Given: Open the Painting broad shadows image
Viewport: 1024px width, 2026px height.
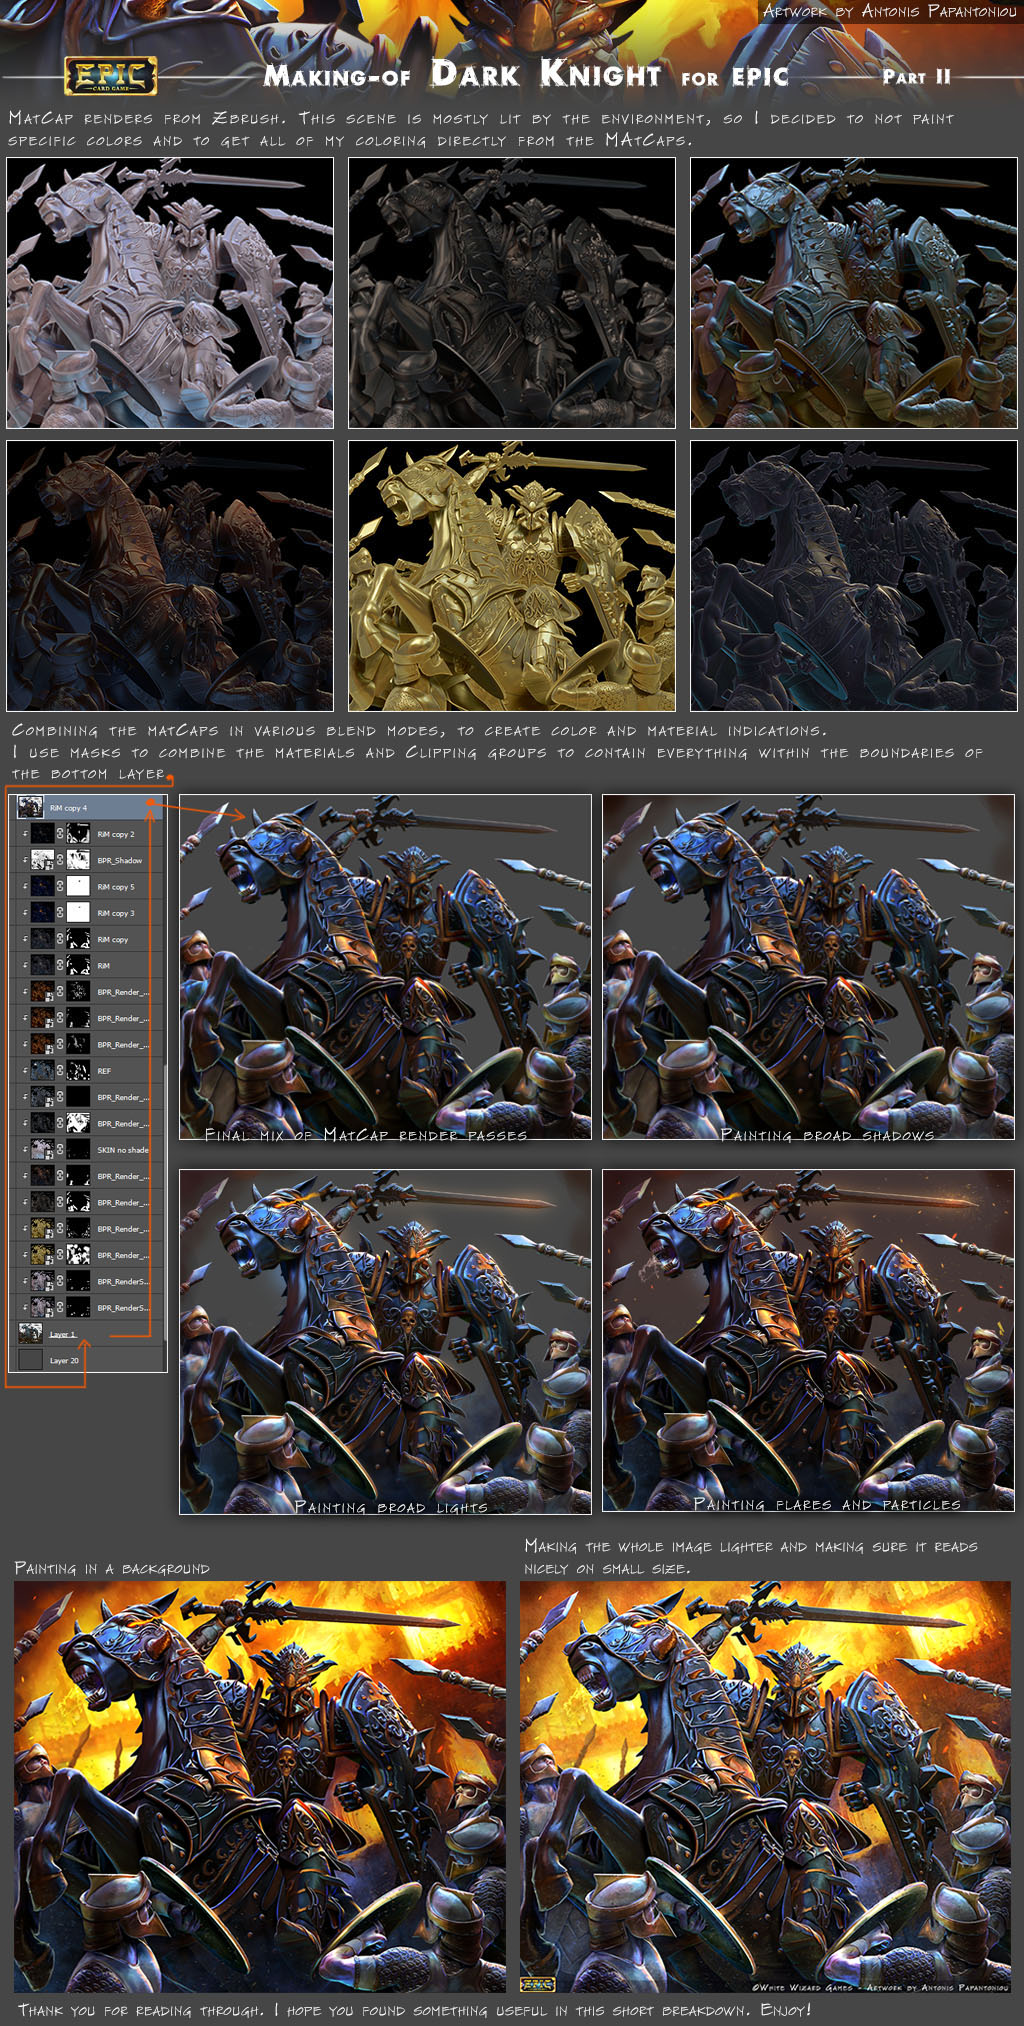Looking at the screenshot, I should point(808,967).
